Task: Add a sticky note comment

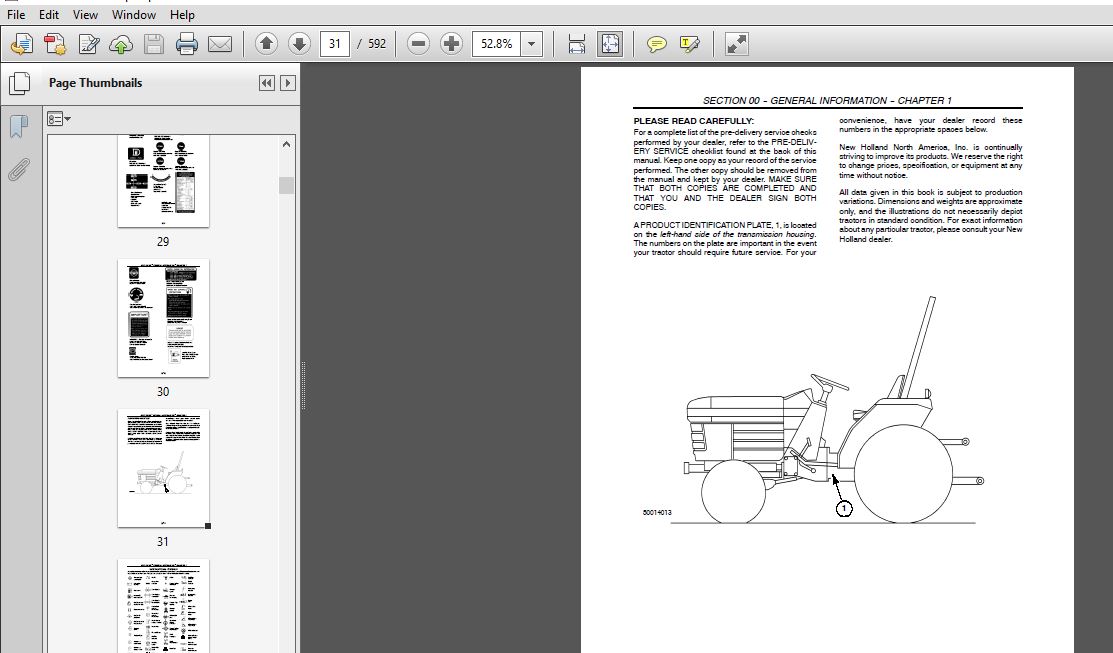Action: 656,44
